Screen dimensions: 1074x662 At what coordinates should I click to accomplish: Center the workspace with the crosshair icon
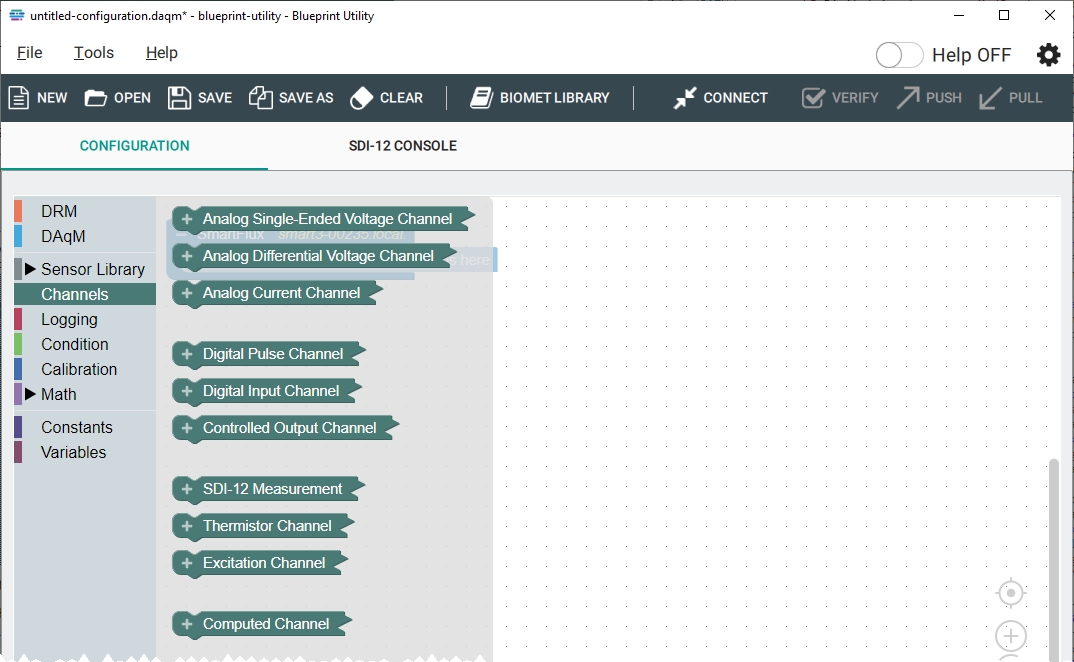point(1011,593)
